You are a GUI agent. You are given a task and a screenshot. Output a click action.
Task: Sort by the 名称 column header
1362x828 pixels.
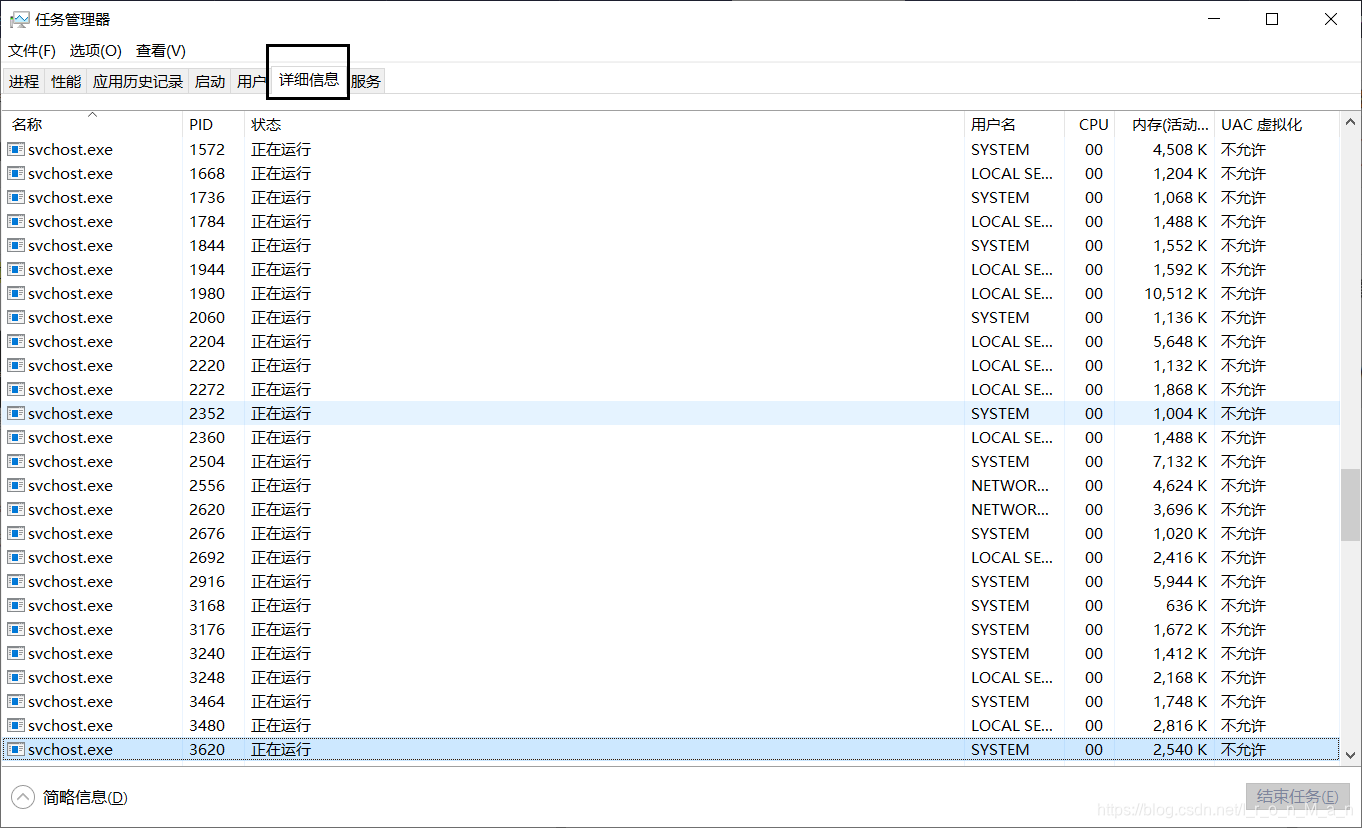92,125
